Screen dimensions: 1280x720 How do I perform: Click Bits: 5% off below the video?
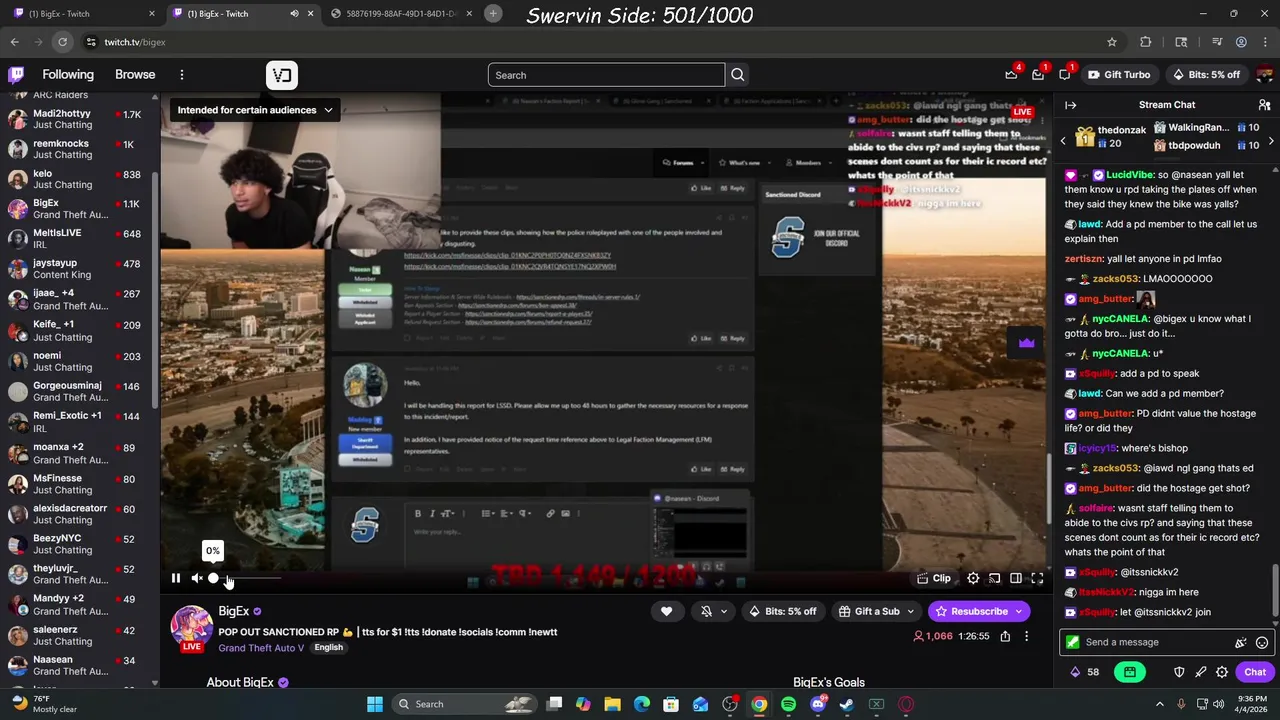(783, 611)
